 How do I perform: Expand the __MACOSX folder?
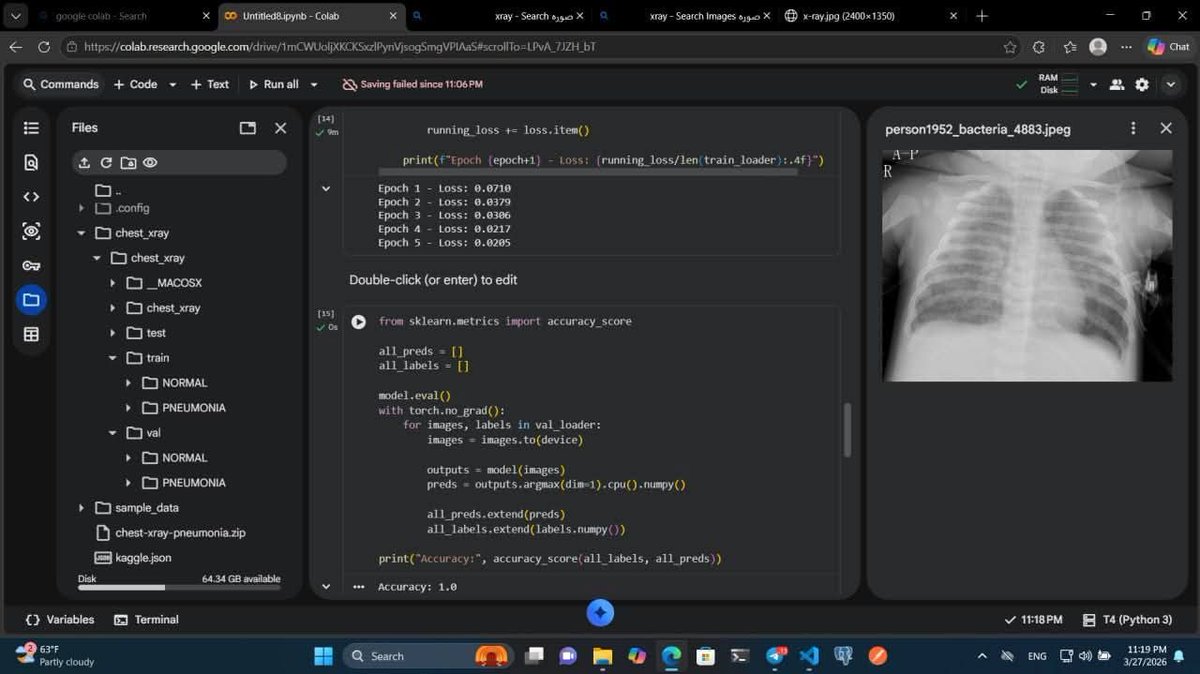click(113, 283)
